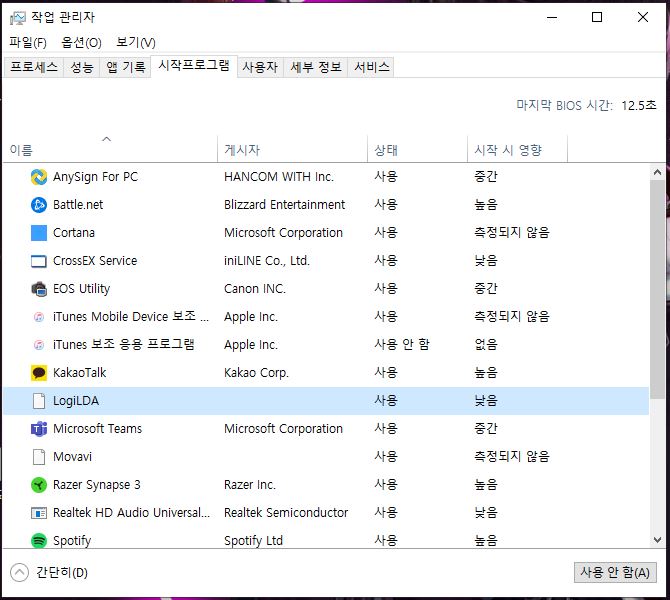Click the EOS Utility camera icon

tap(39, 289)
